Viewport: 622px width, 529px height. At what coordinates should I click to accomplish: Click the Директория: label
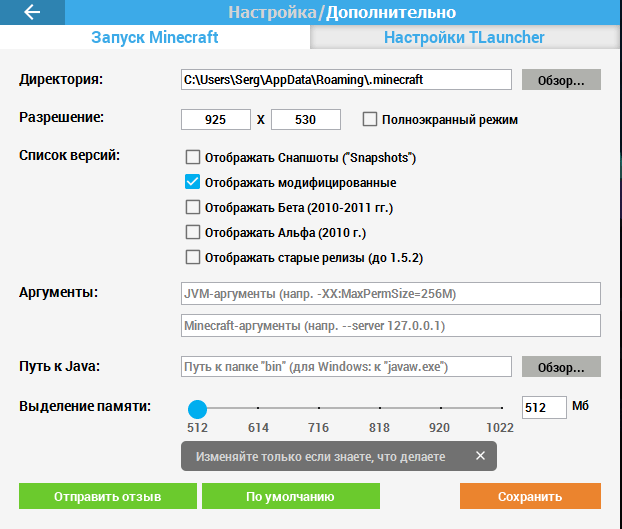click(x=61, y=80)
